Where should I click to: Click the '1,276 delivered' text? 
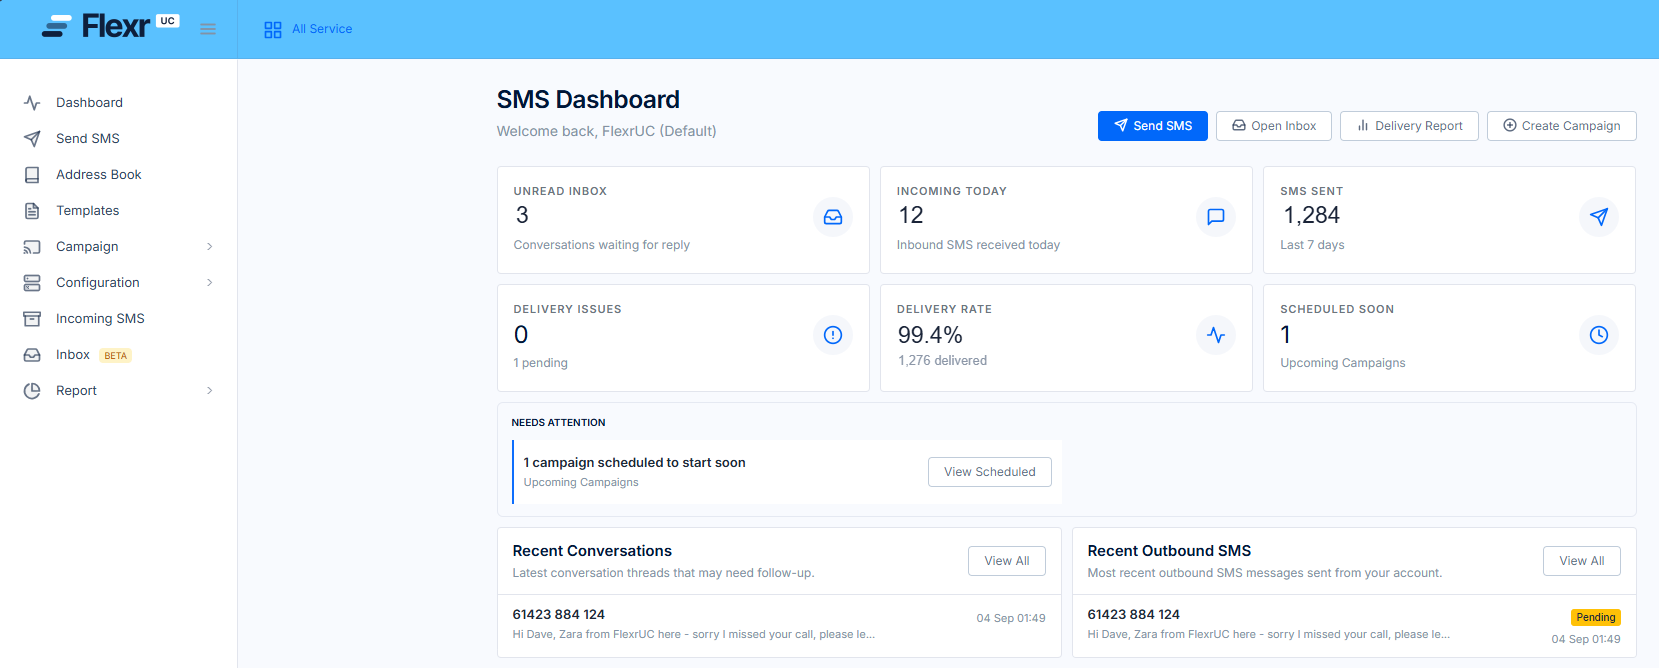(x=942, y=361)
